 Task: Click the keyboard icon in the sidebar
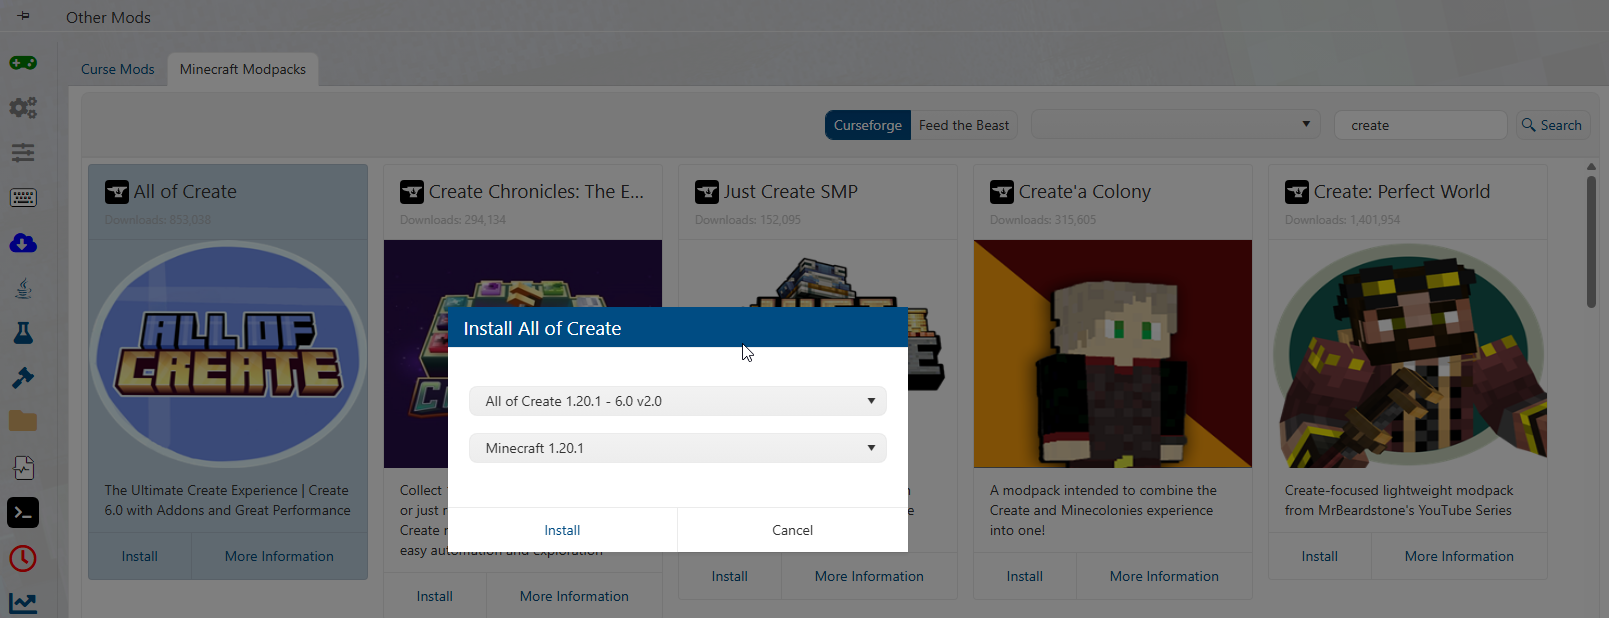(23, 198)
